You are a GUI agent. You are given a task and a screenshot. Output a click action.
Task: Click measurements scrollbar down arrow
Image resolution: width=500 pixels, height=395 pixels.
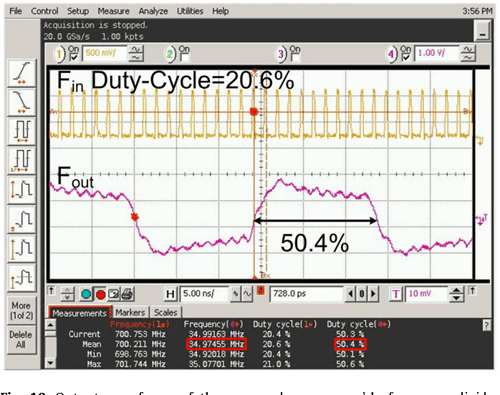50,363
